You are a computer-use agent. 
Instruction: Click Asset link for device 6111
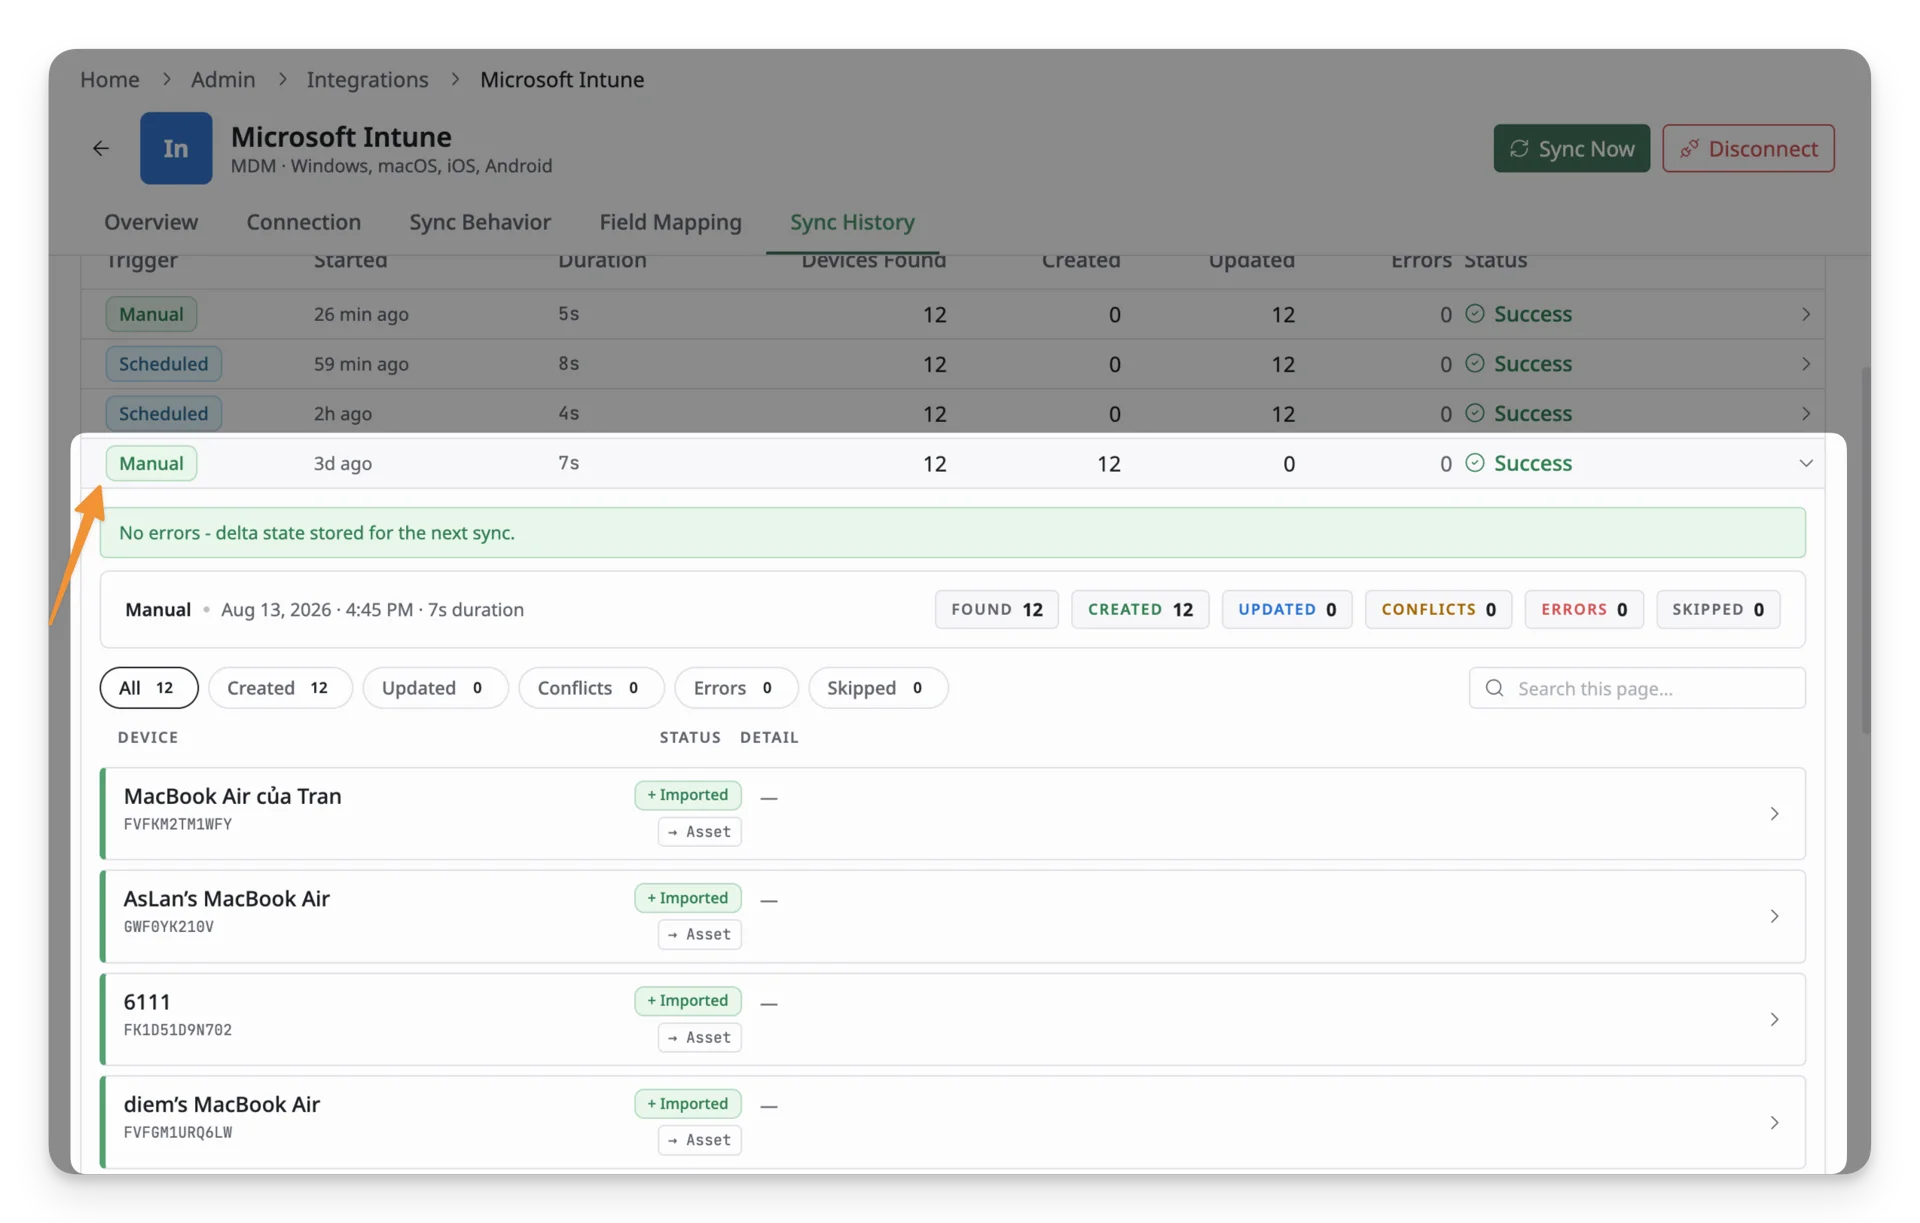(699, 1038)
